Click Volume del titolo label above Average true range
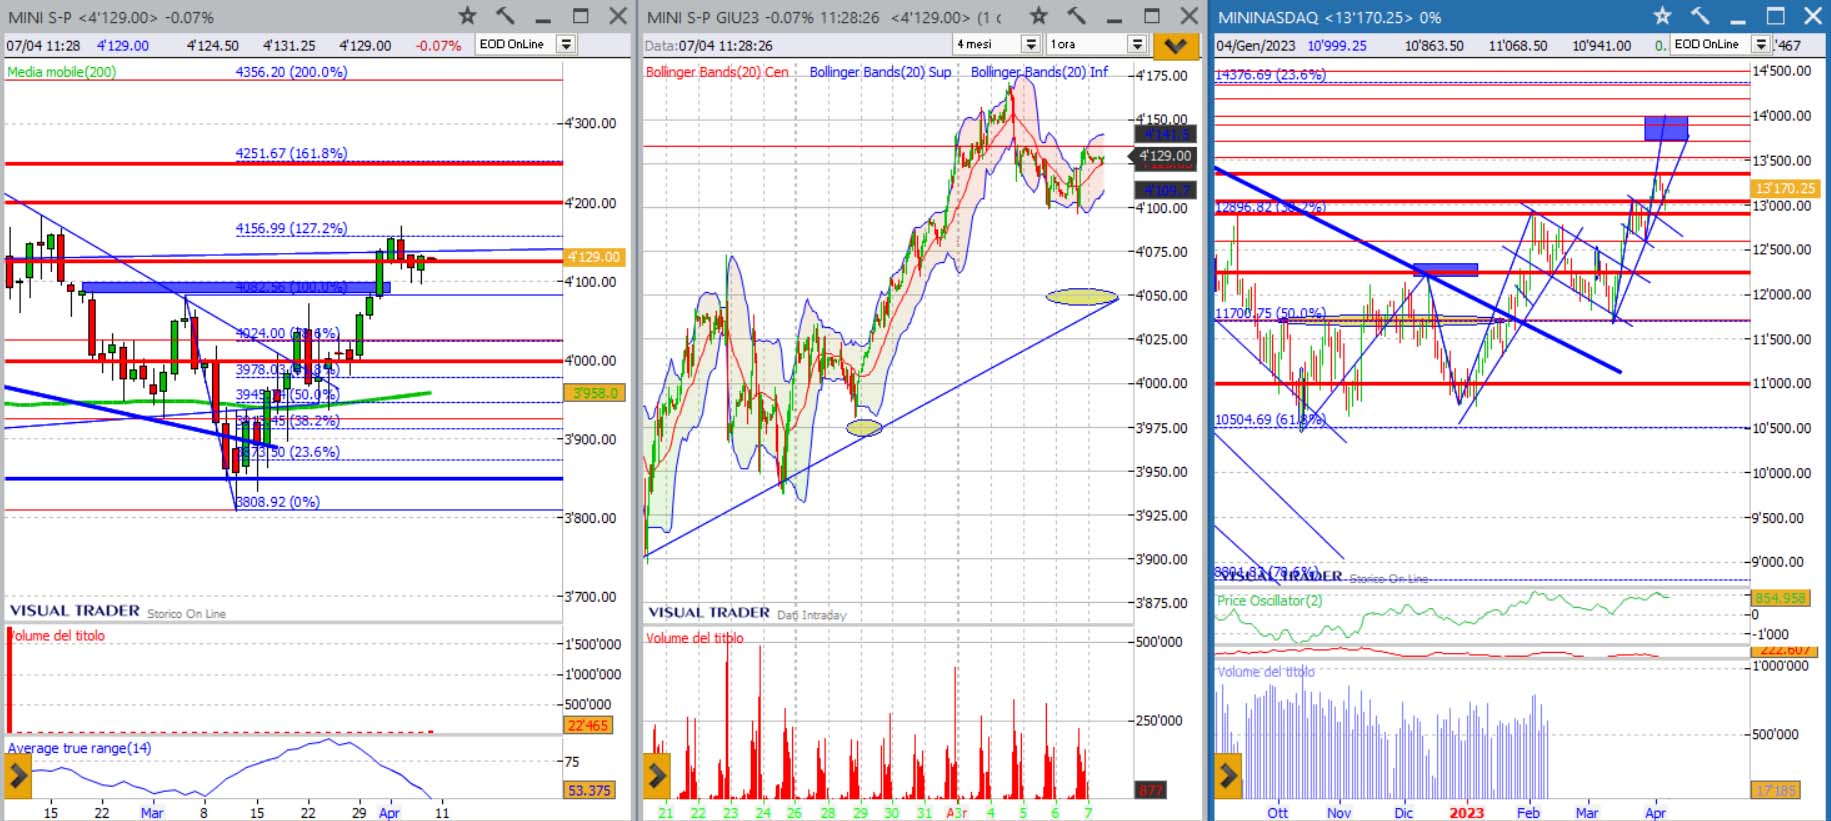Screen dimensions: 1831x821 [x=58, y=636]
